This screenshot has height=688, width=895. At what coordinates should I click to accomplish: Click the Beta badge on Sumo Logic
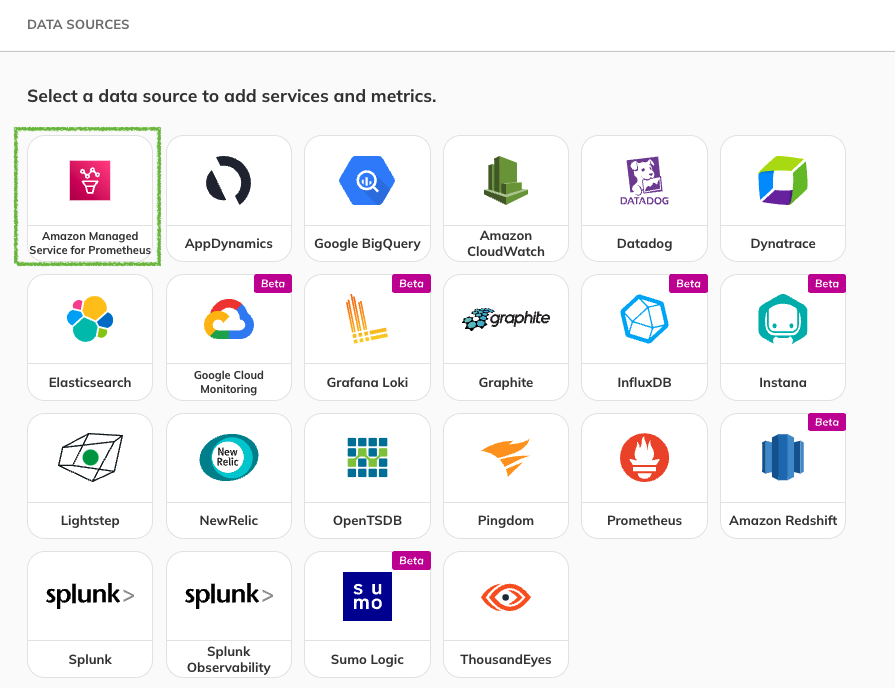point(412,560)
